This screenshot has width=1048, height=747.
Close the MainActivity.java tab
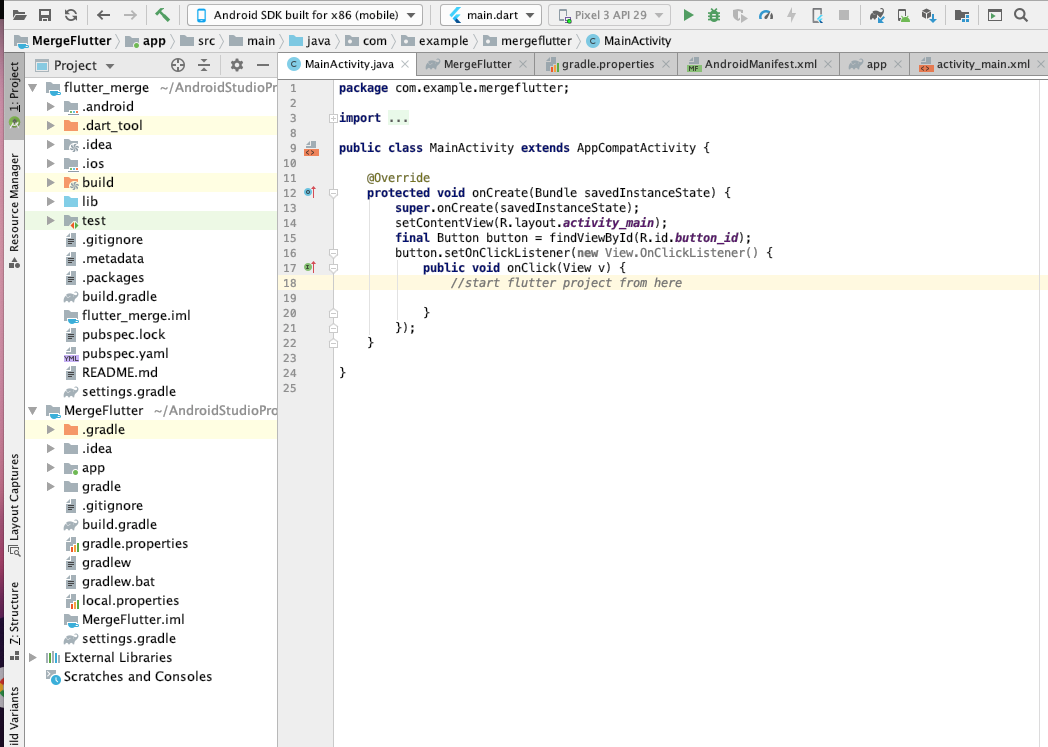click(x=405, y=64)
